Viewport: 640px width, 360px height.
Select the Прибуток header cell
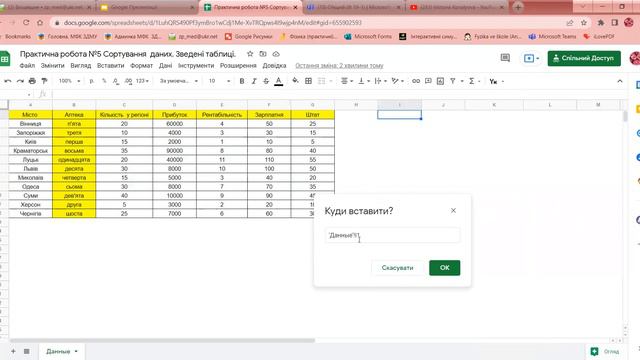tap(174, 115)
